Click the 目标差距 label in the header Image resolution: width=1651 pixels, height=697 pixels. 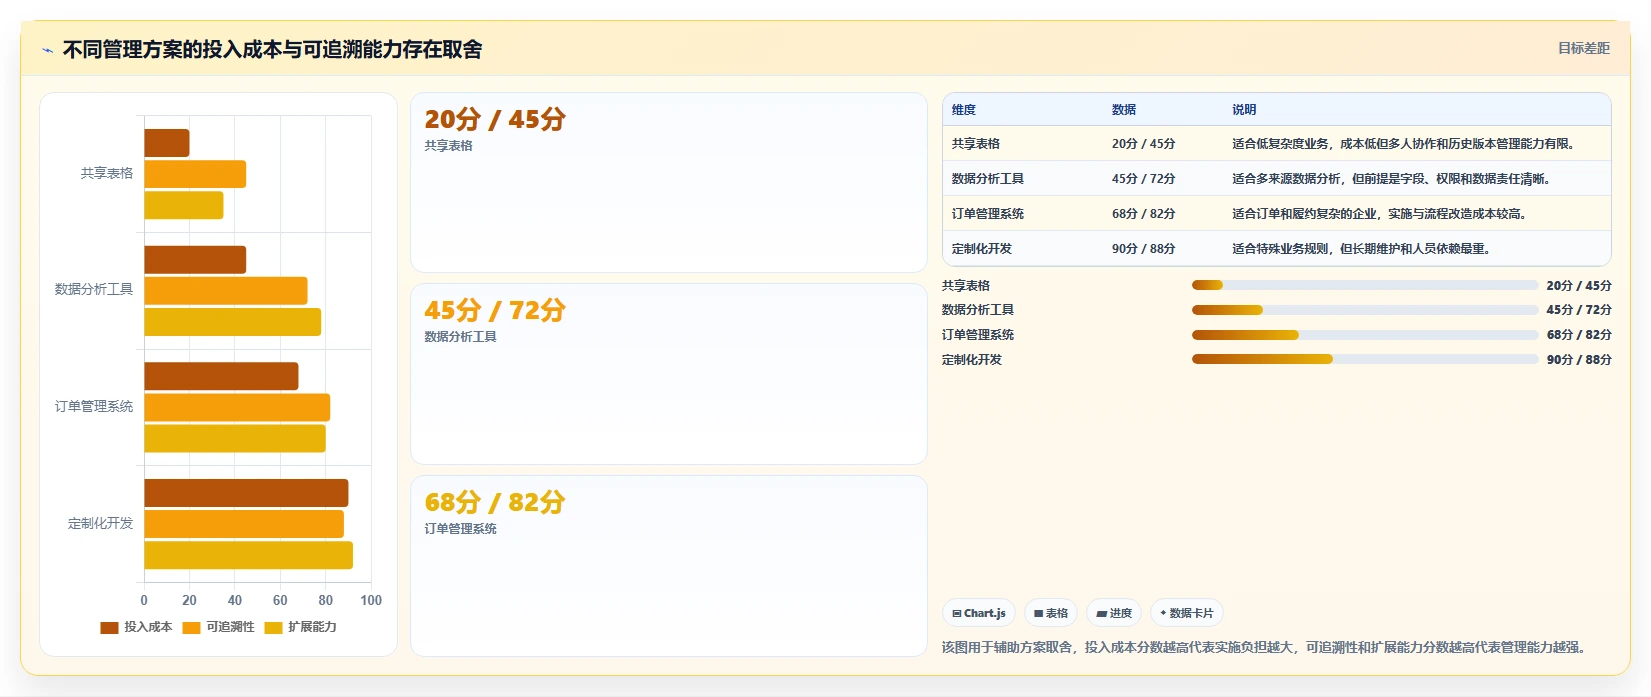coord(1584,48)
